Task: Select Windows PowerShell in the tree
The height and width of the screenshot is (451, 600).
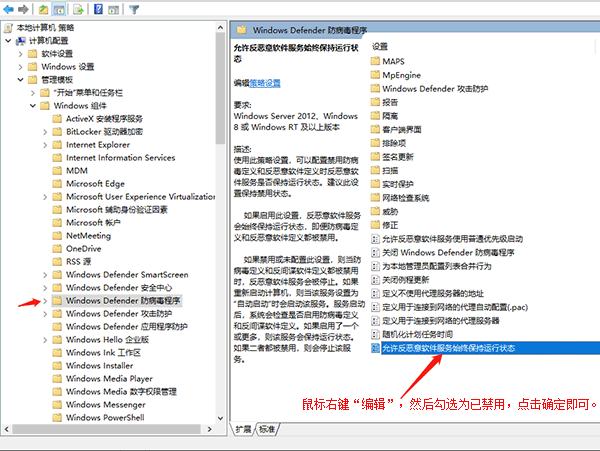Action: pyautogui.click(x=105, y=418)
